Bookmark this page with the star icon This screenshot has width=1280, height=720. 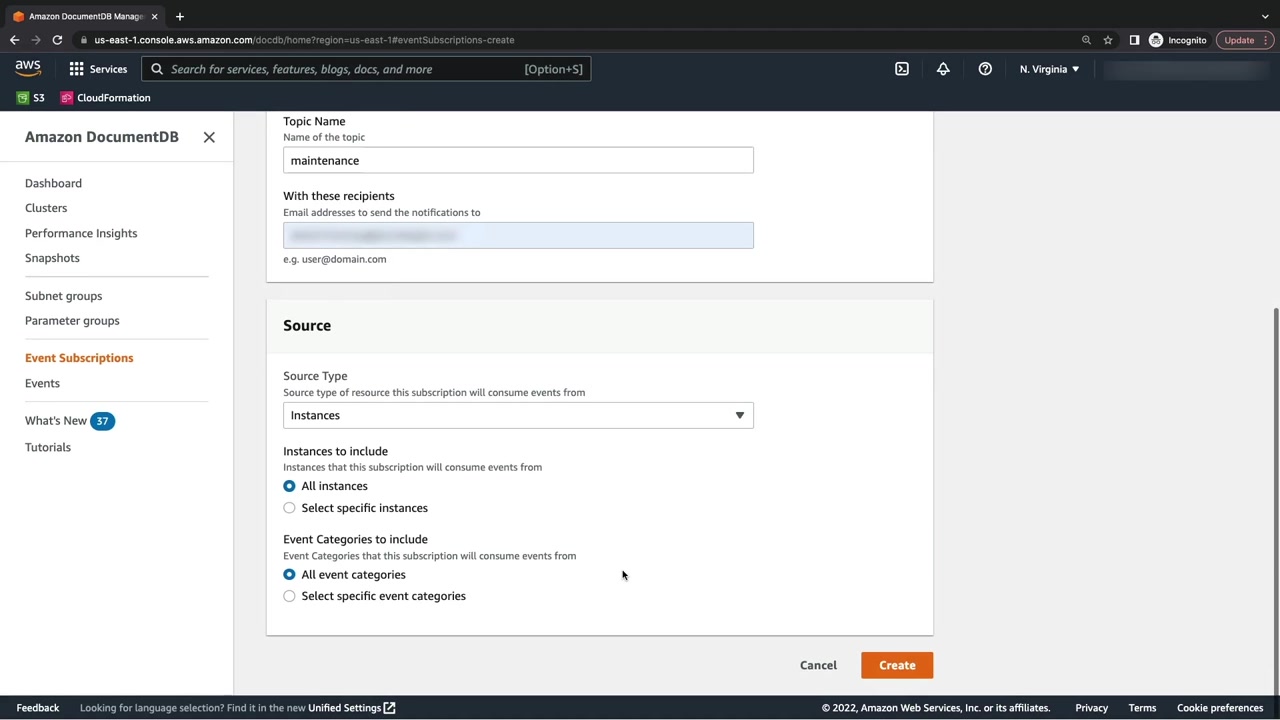coord(1108,40)
